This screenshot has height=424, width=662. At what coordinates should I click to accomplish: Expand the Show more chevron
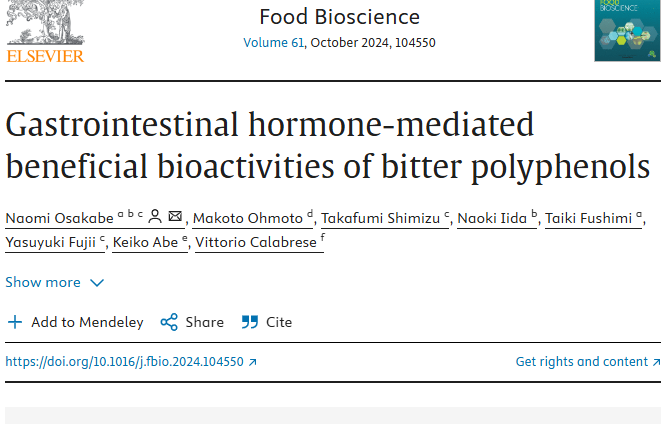point(97,283)
